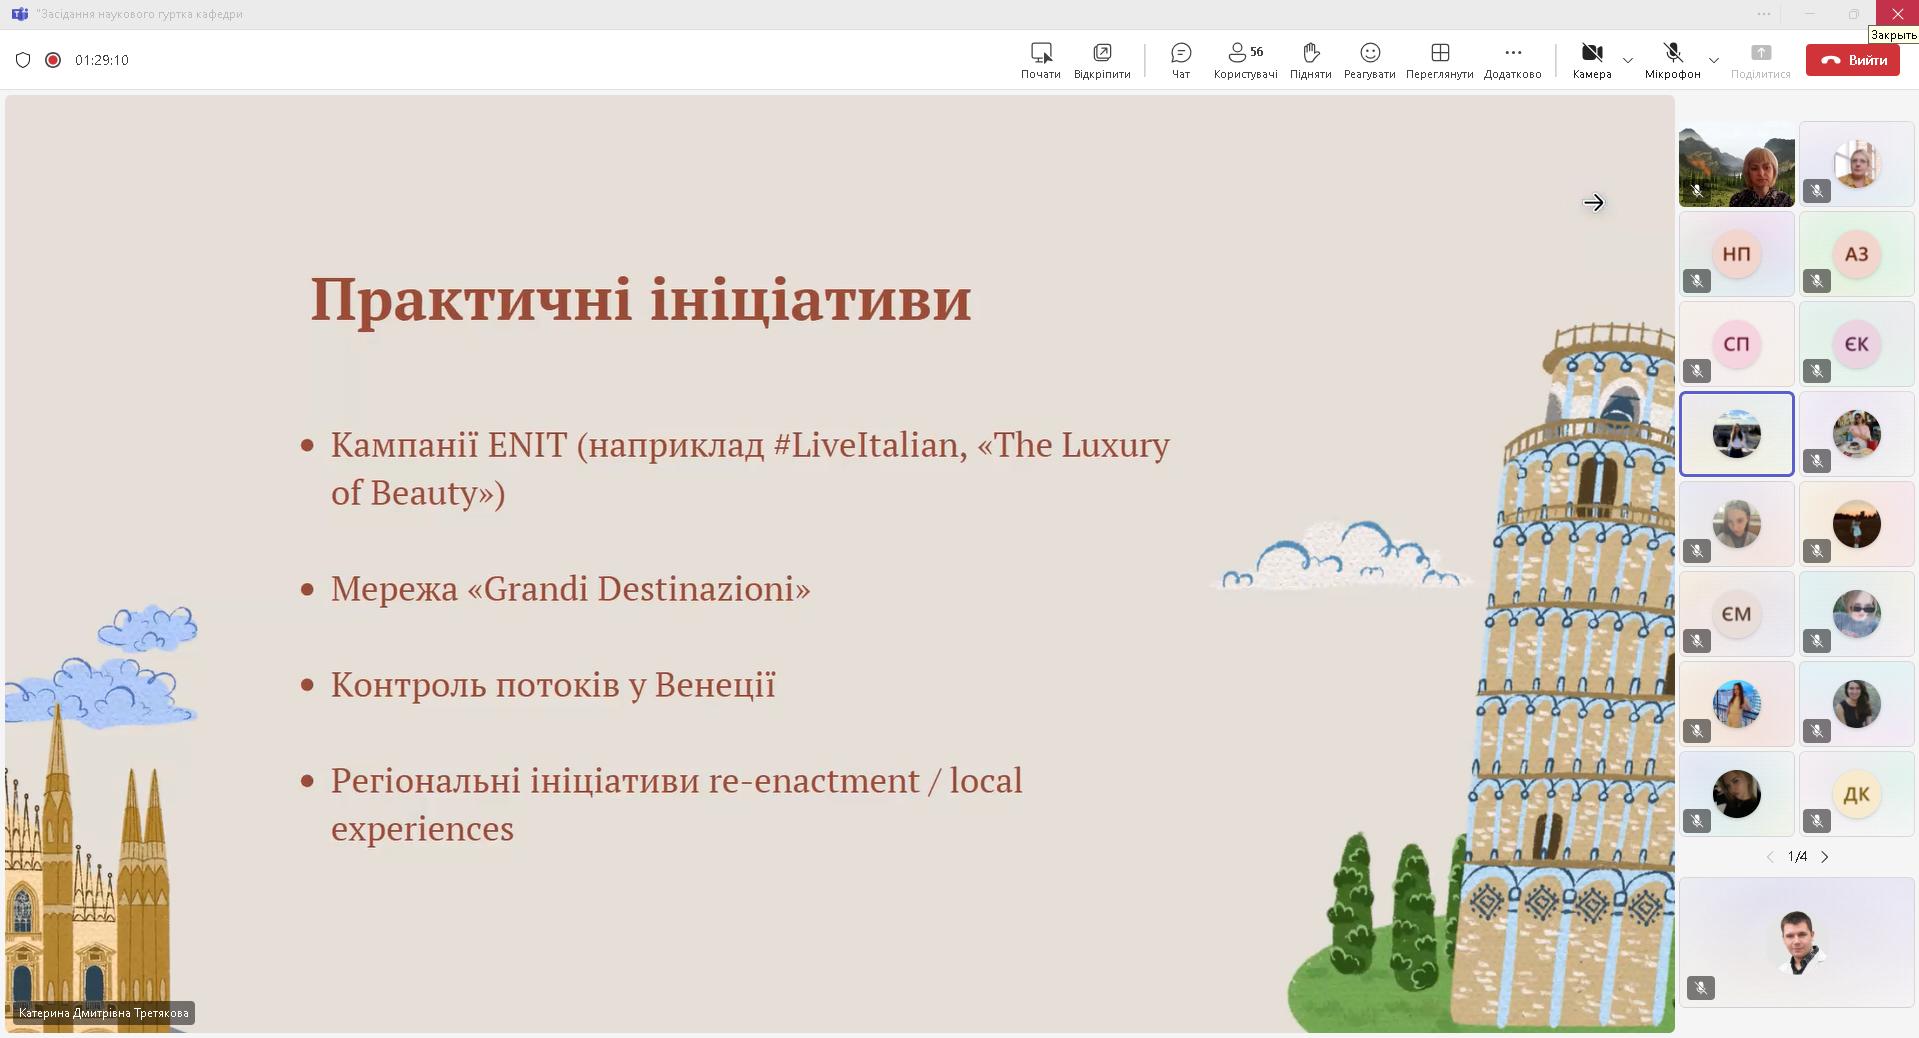Click the muted mic icon on НП tile

[1697, 281]
